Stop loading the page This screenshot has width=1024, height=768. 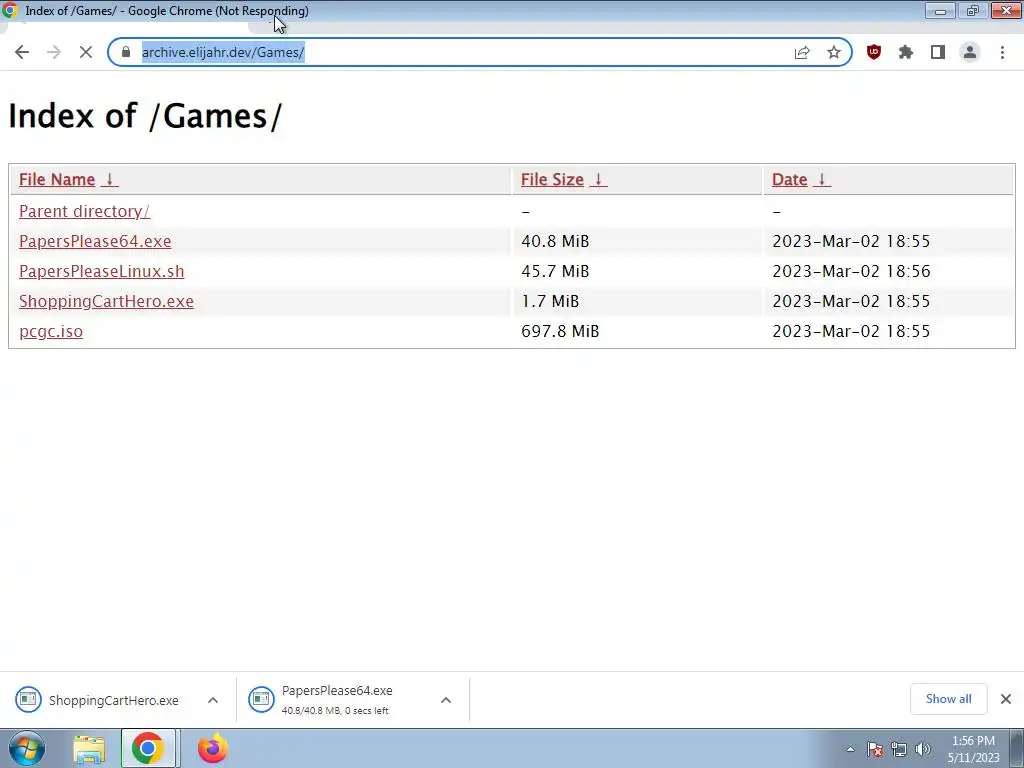point(86,52)
